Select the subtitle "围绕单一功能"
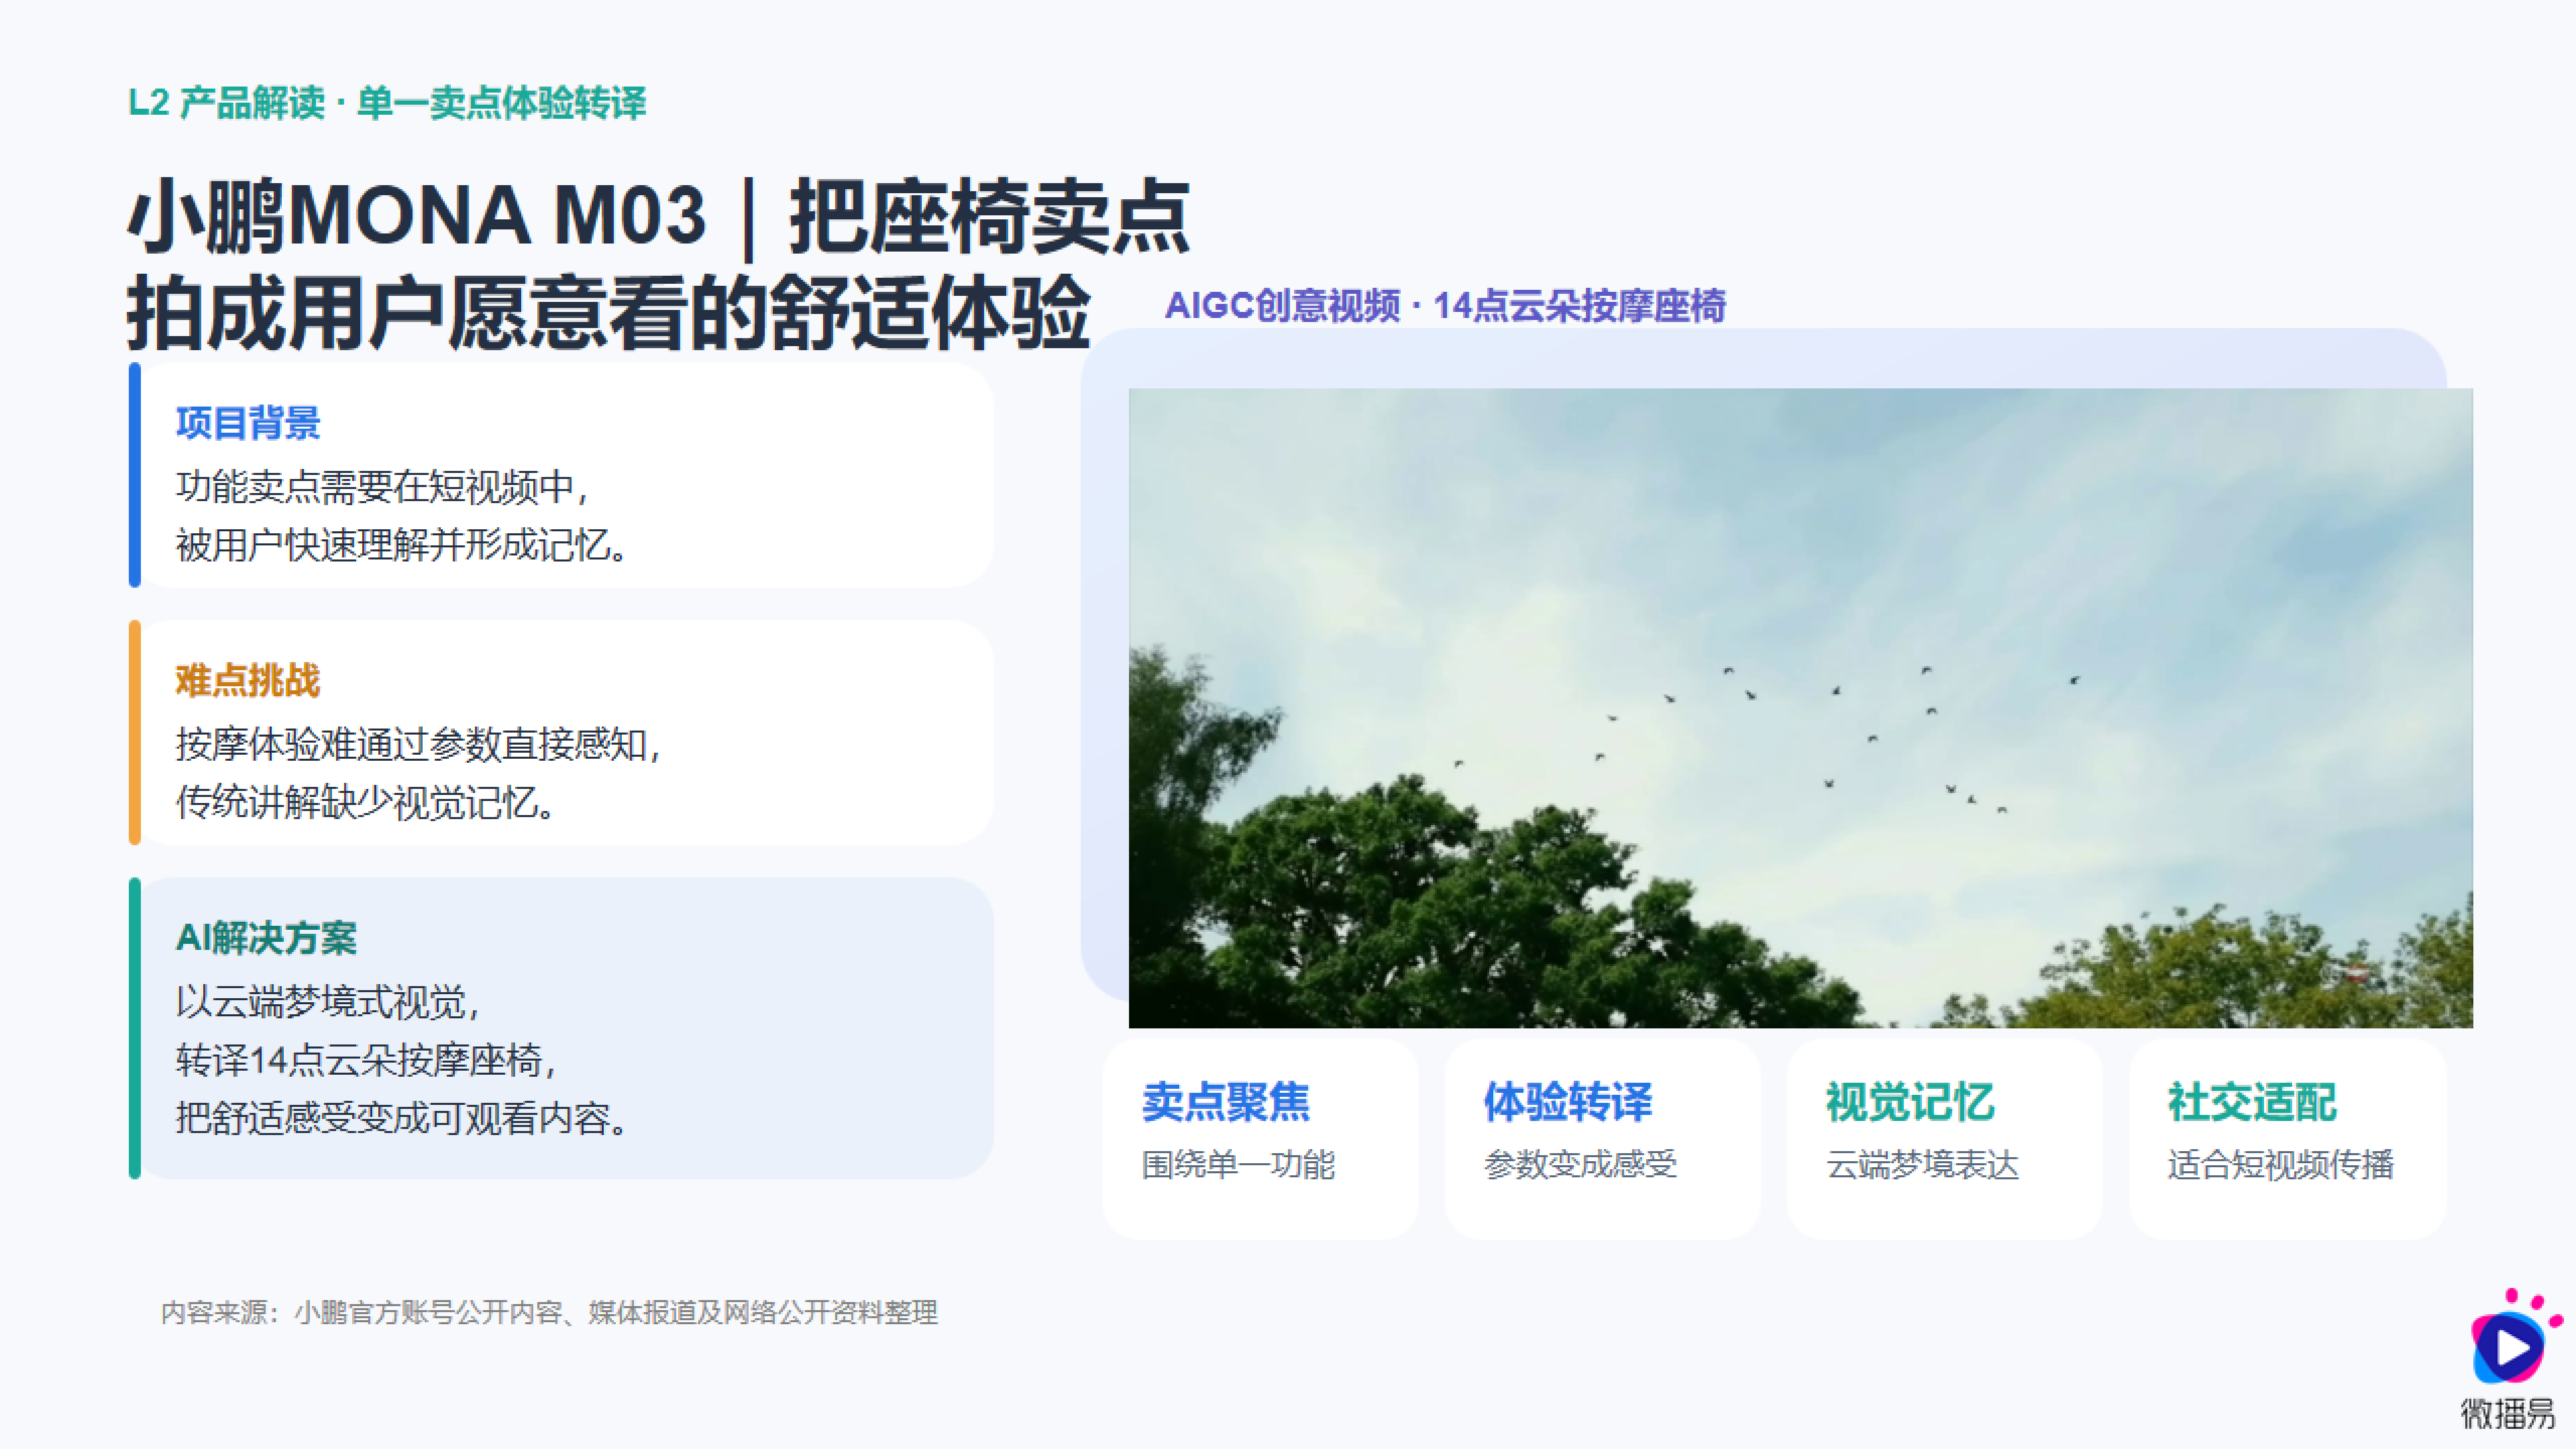The height and width of the screenshot is (1449, 2576). [1239, 1165]
